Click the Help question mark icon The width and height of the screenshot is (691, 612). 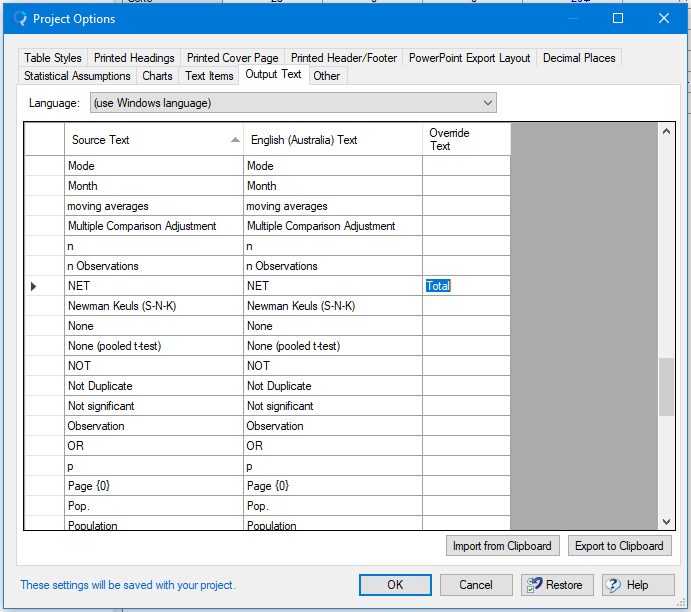coord(613,585)
